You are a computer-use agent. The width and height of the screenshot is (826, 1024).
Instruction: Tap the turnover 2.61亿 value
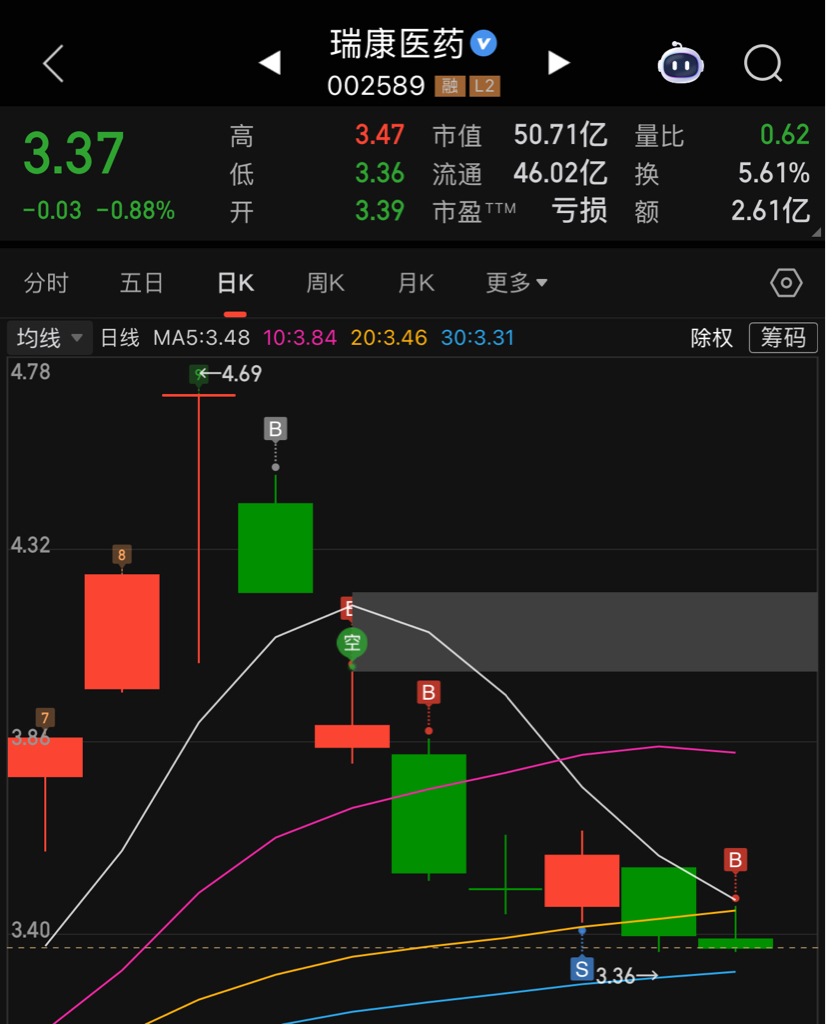770,211
